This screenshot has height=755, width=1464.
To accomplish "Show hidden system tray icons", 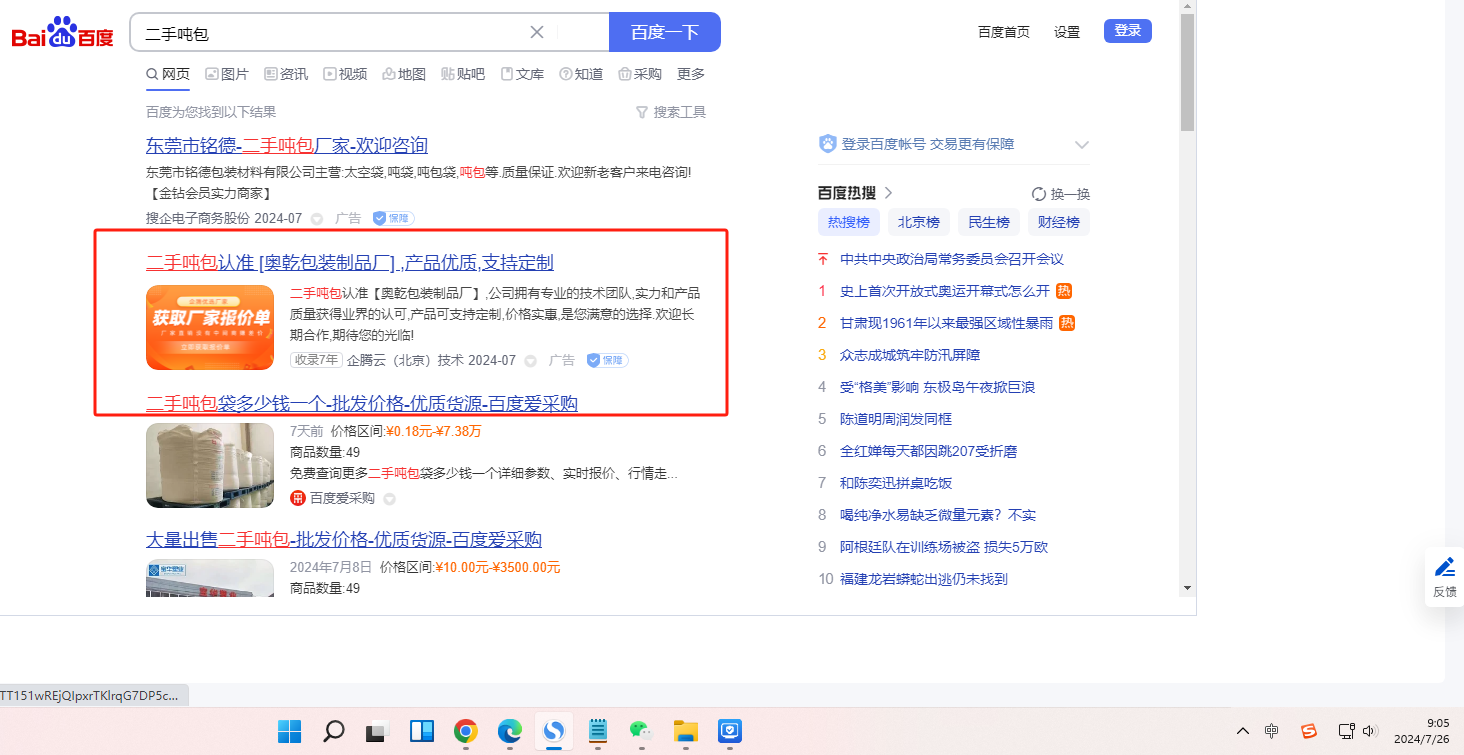I will 1243,731.
